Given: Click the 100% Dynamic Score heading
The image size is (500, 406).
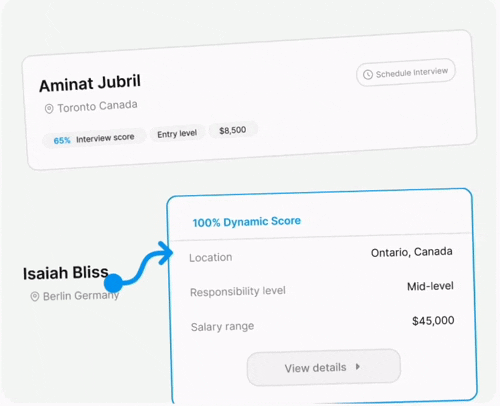Looking at the screenshot, I should pos(247,222).
